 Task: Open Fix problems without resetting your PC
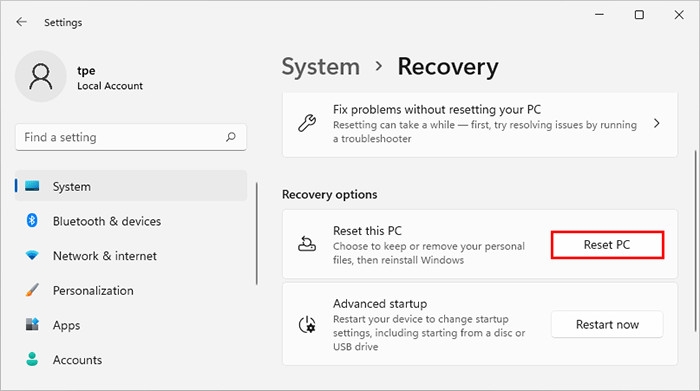(480, 124)
